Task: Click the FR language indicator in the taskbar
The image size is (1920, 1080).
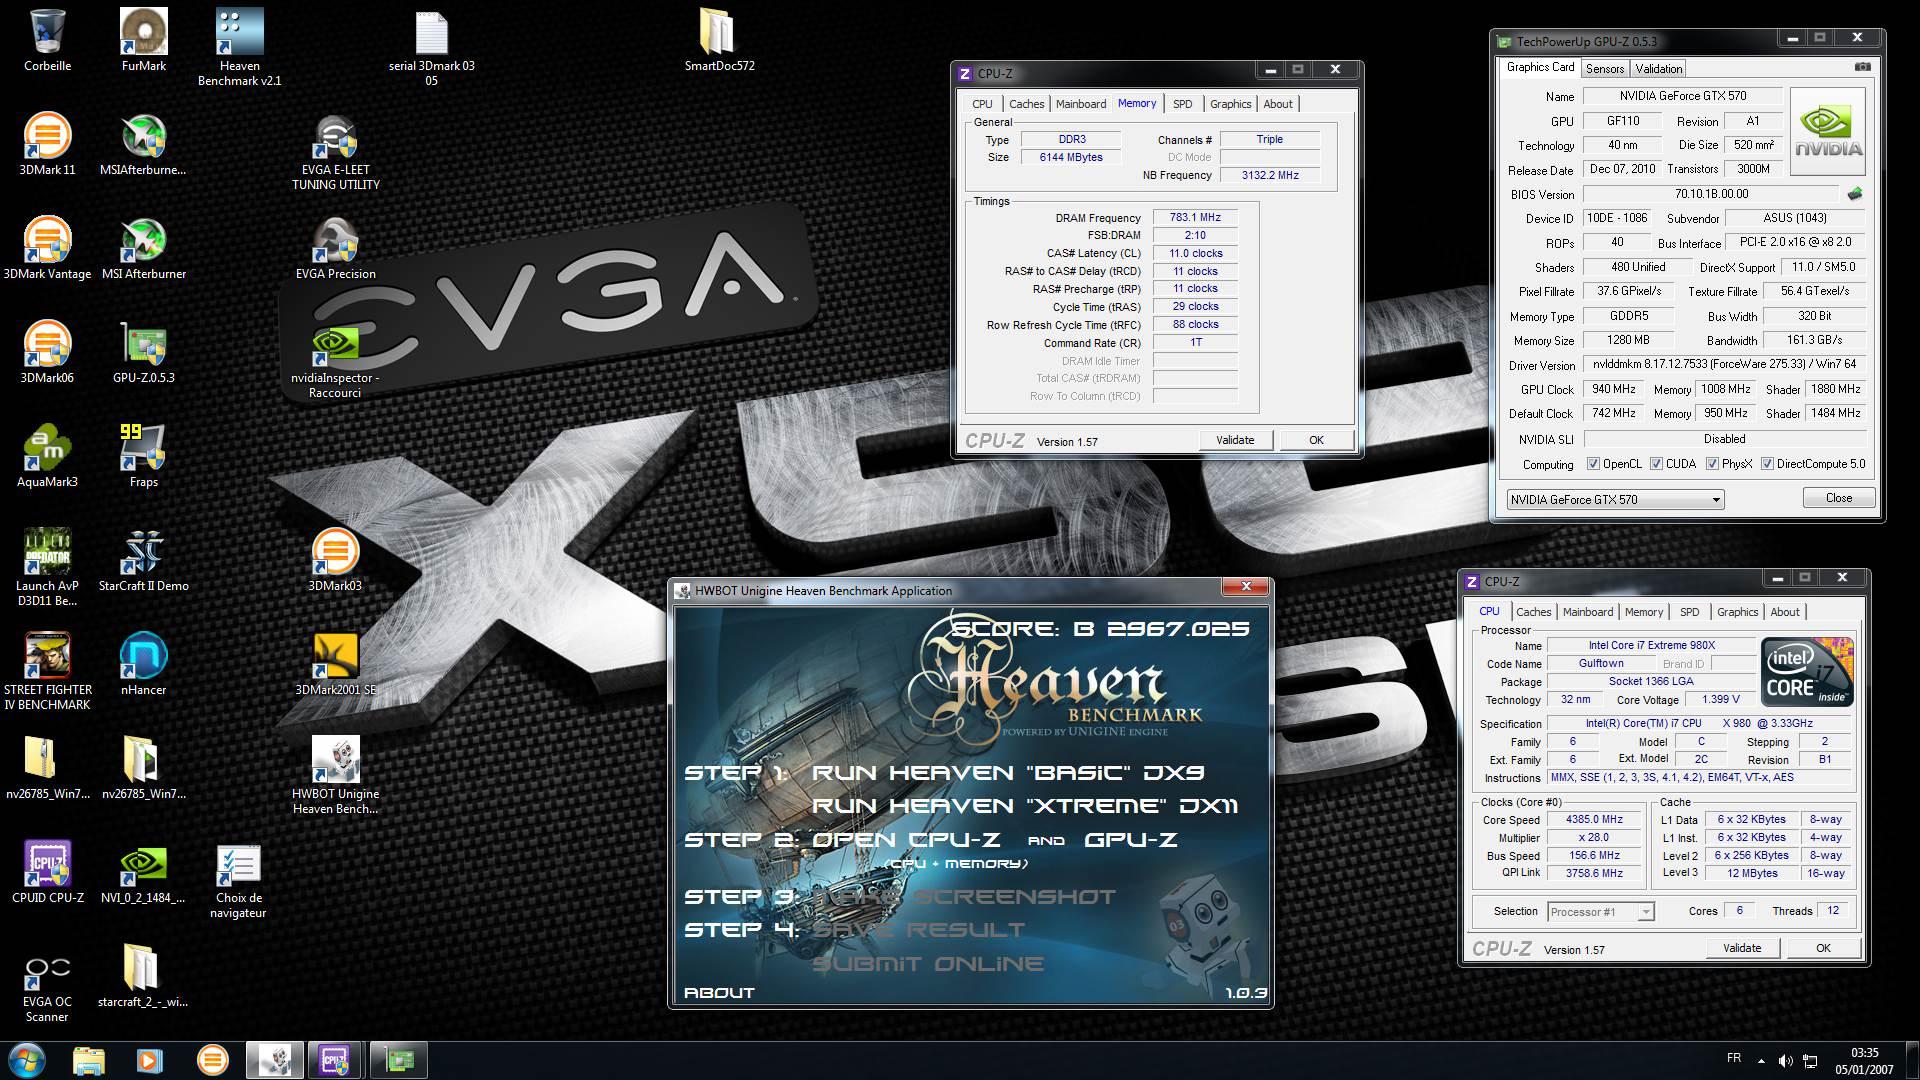Action: (1733, 1058)
